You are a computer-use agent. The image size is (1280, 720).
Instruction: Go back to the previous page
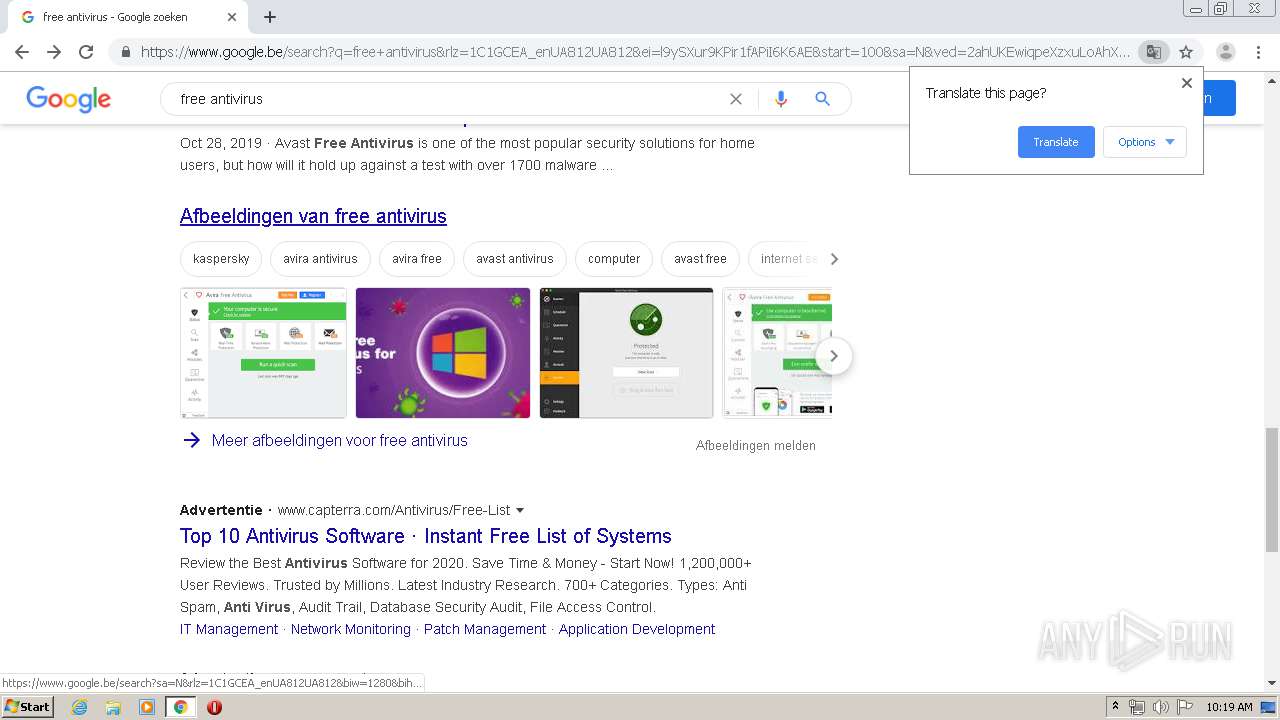point(22,52)
